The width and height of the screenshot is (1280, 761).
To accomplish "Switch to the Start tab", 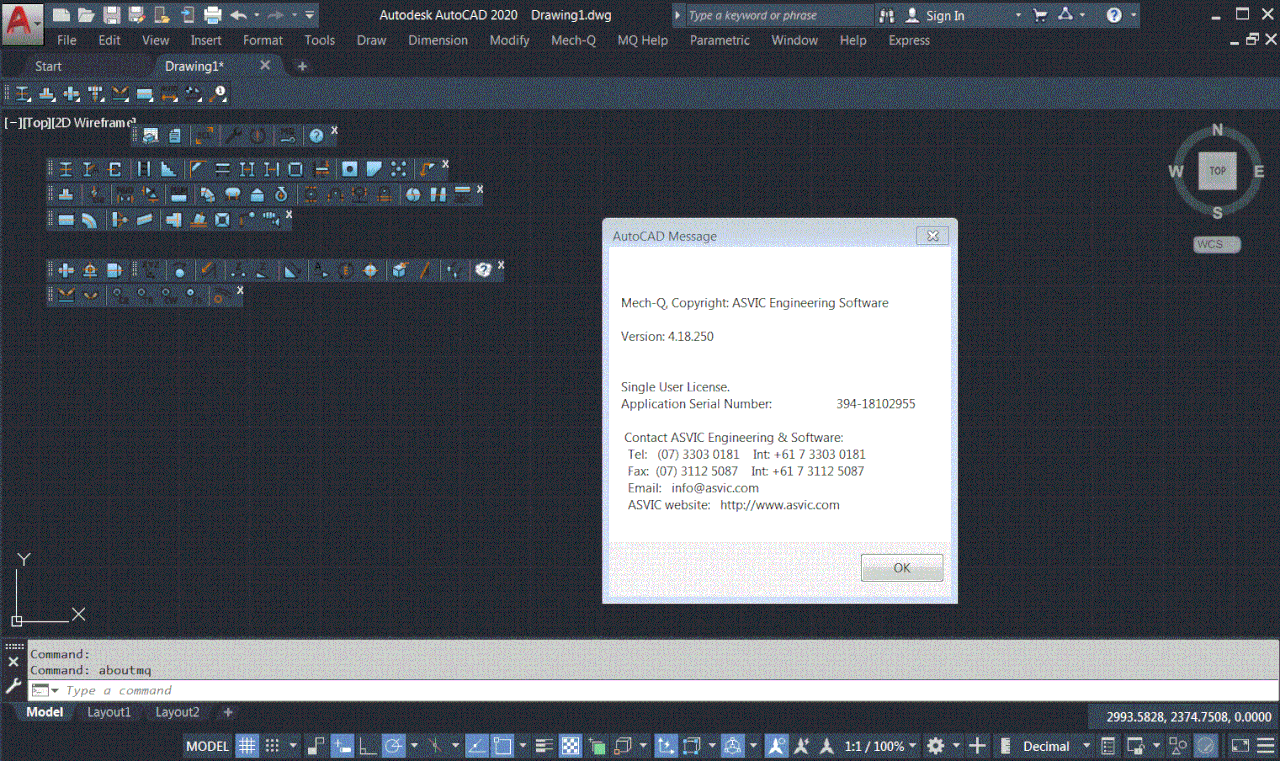I will (x=48, y=66).
